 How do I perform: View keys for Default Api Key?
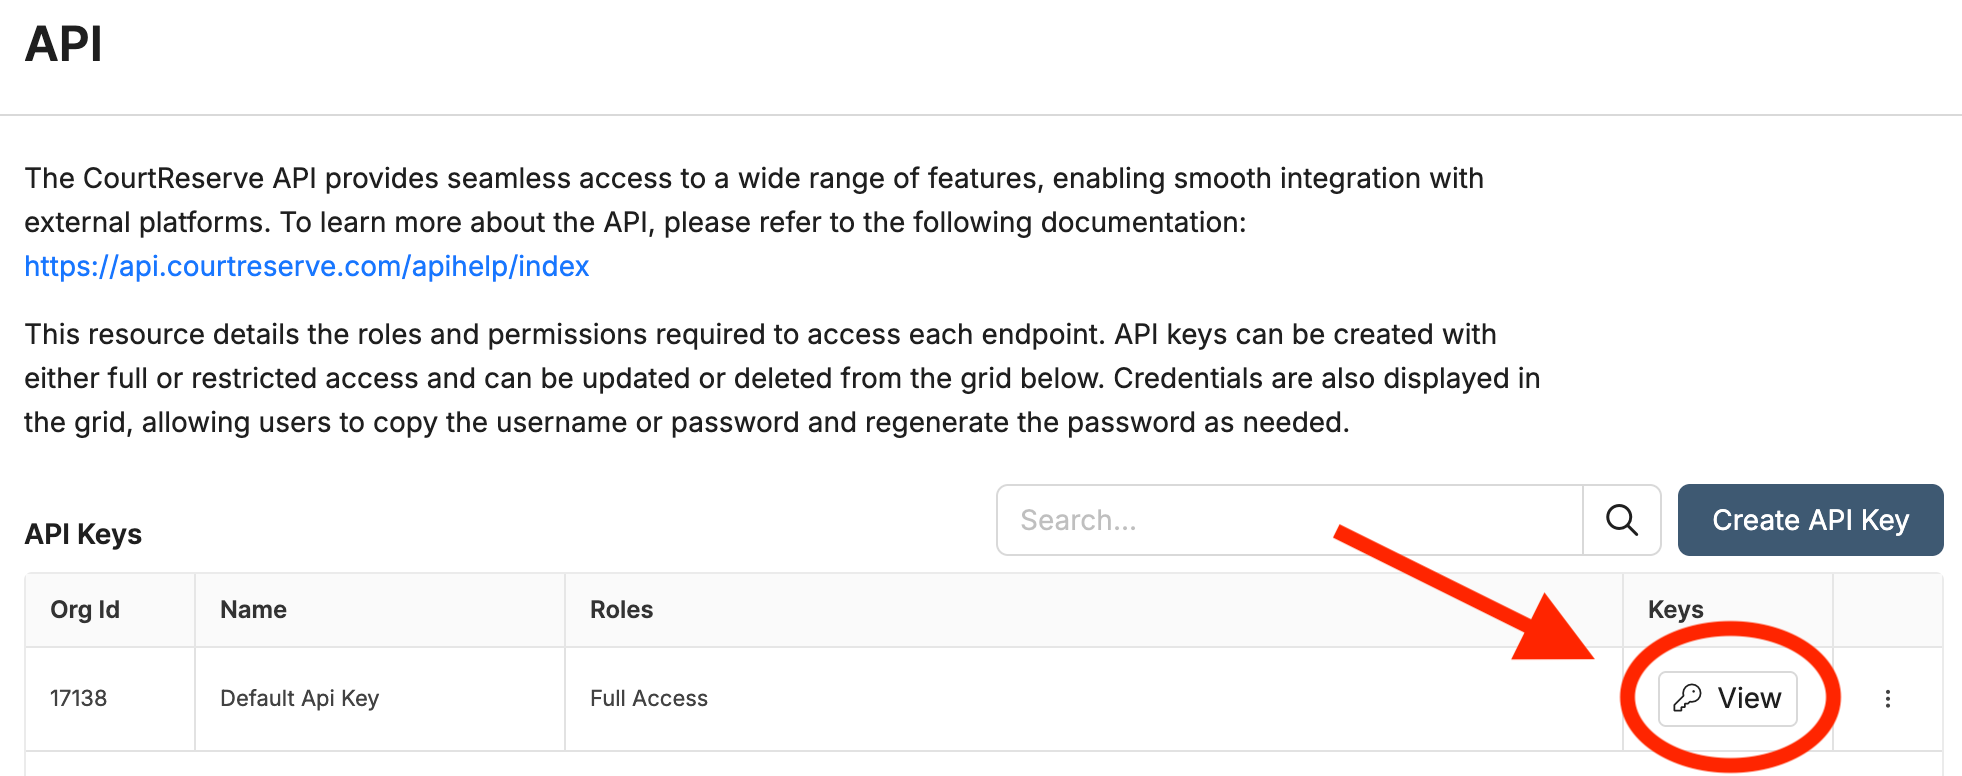pos(1728,698)
